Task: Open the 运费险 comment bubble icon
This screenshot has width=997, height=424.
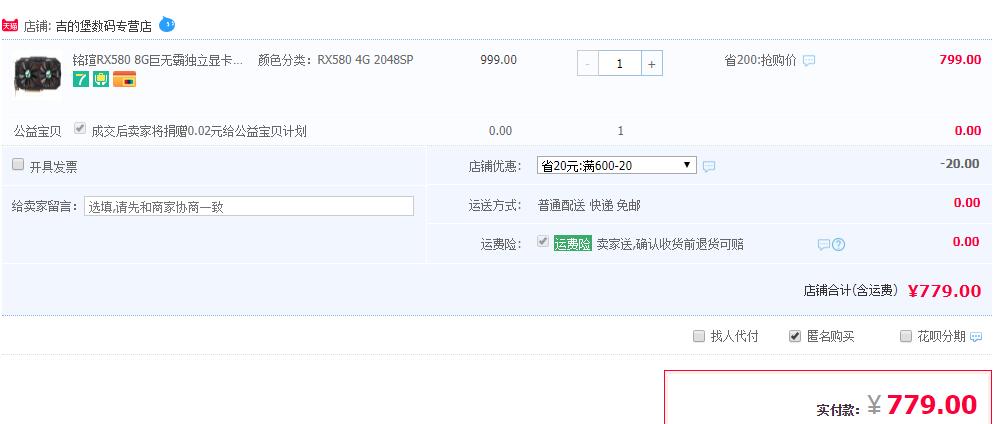Action: [823, 245]
